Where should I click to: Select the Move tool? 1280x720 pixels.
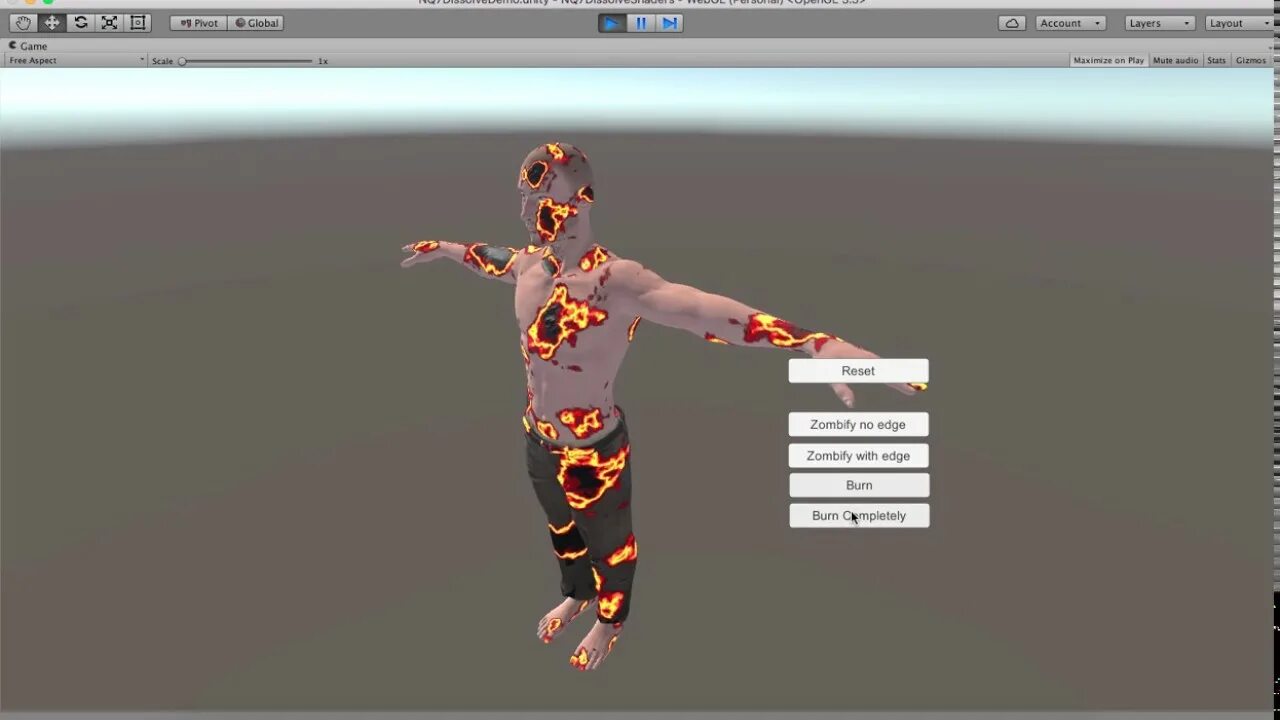click(x=52, y=23)
